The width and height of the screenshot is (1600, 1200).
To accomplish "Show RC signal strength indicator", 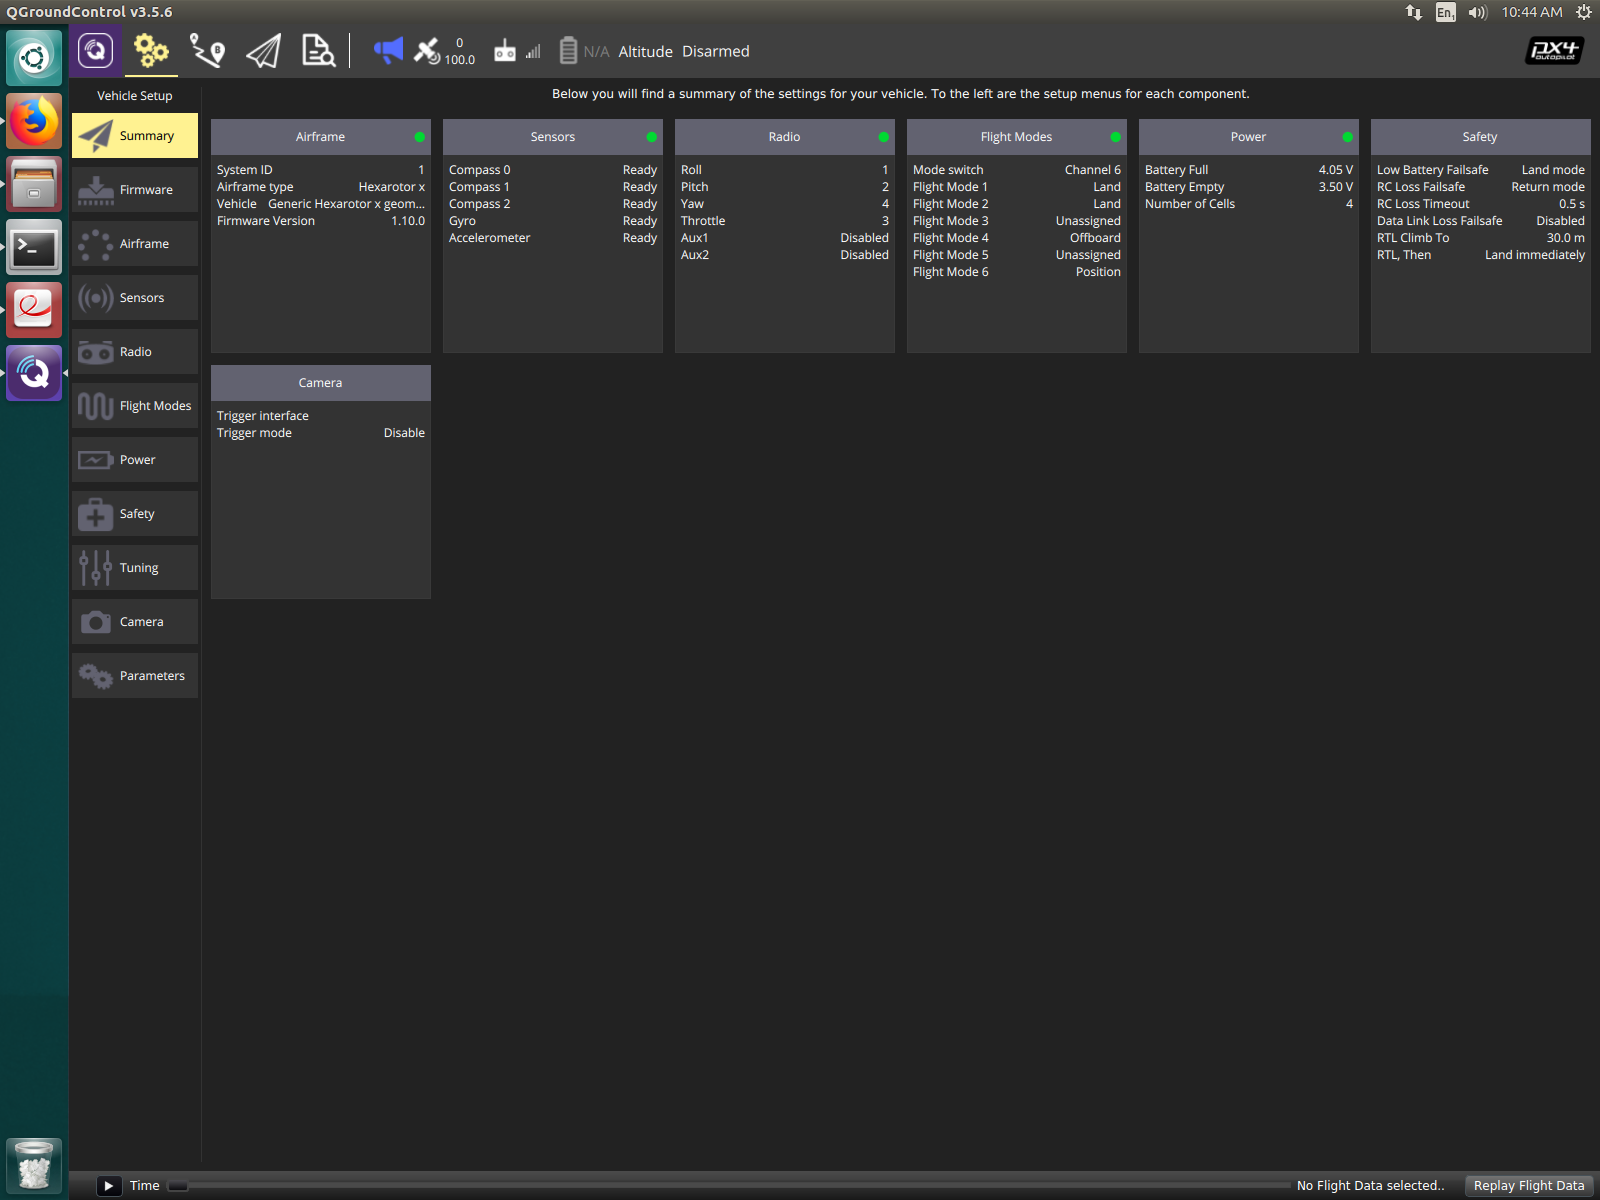I will pyautogui.click(x=517, y=51).
